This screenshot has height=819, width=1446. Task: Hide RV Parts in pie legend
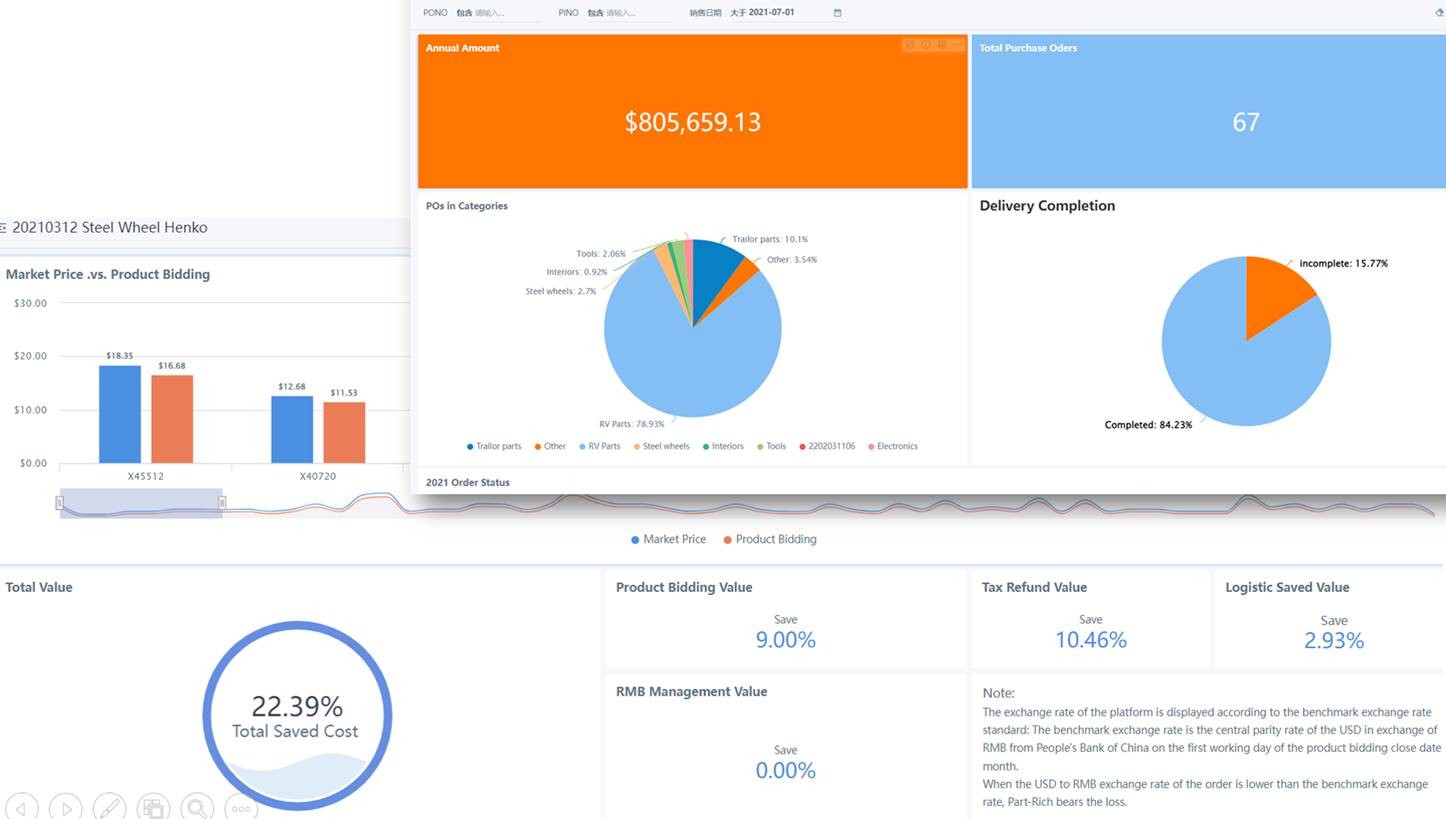tap(599, 446)
